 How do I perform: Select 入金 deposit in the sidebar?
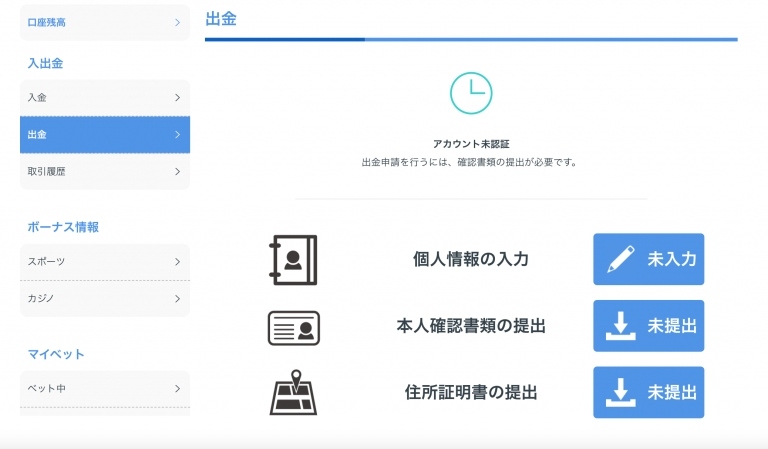point(105,98)
